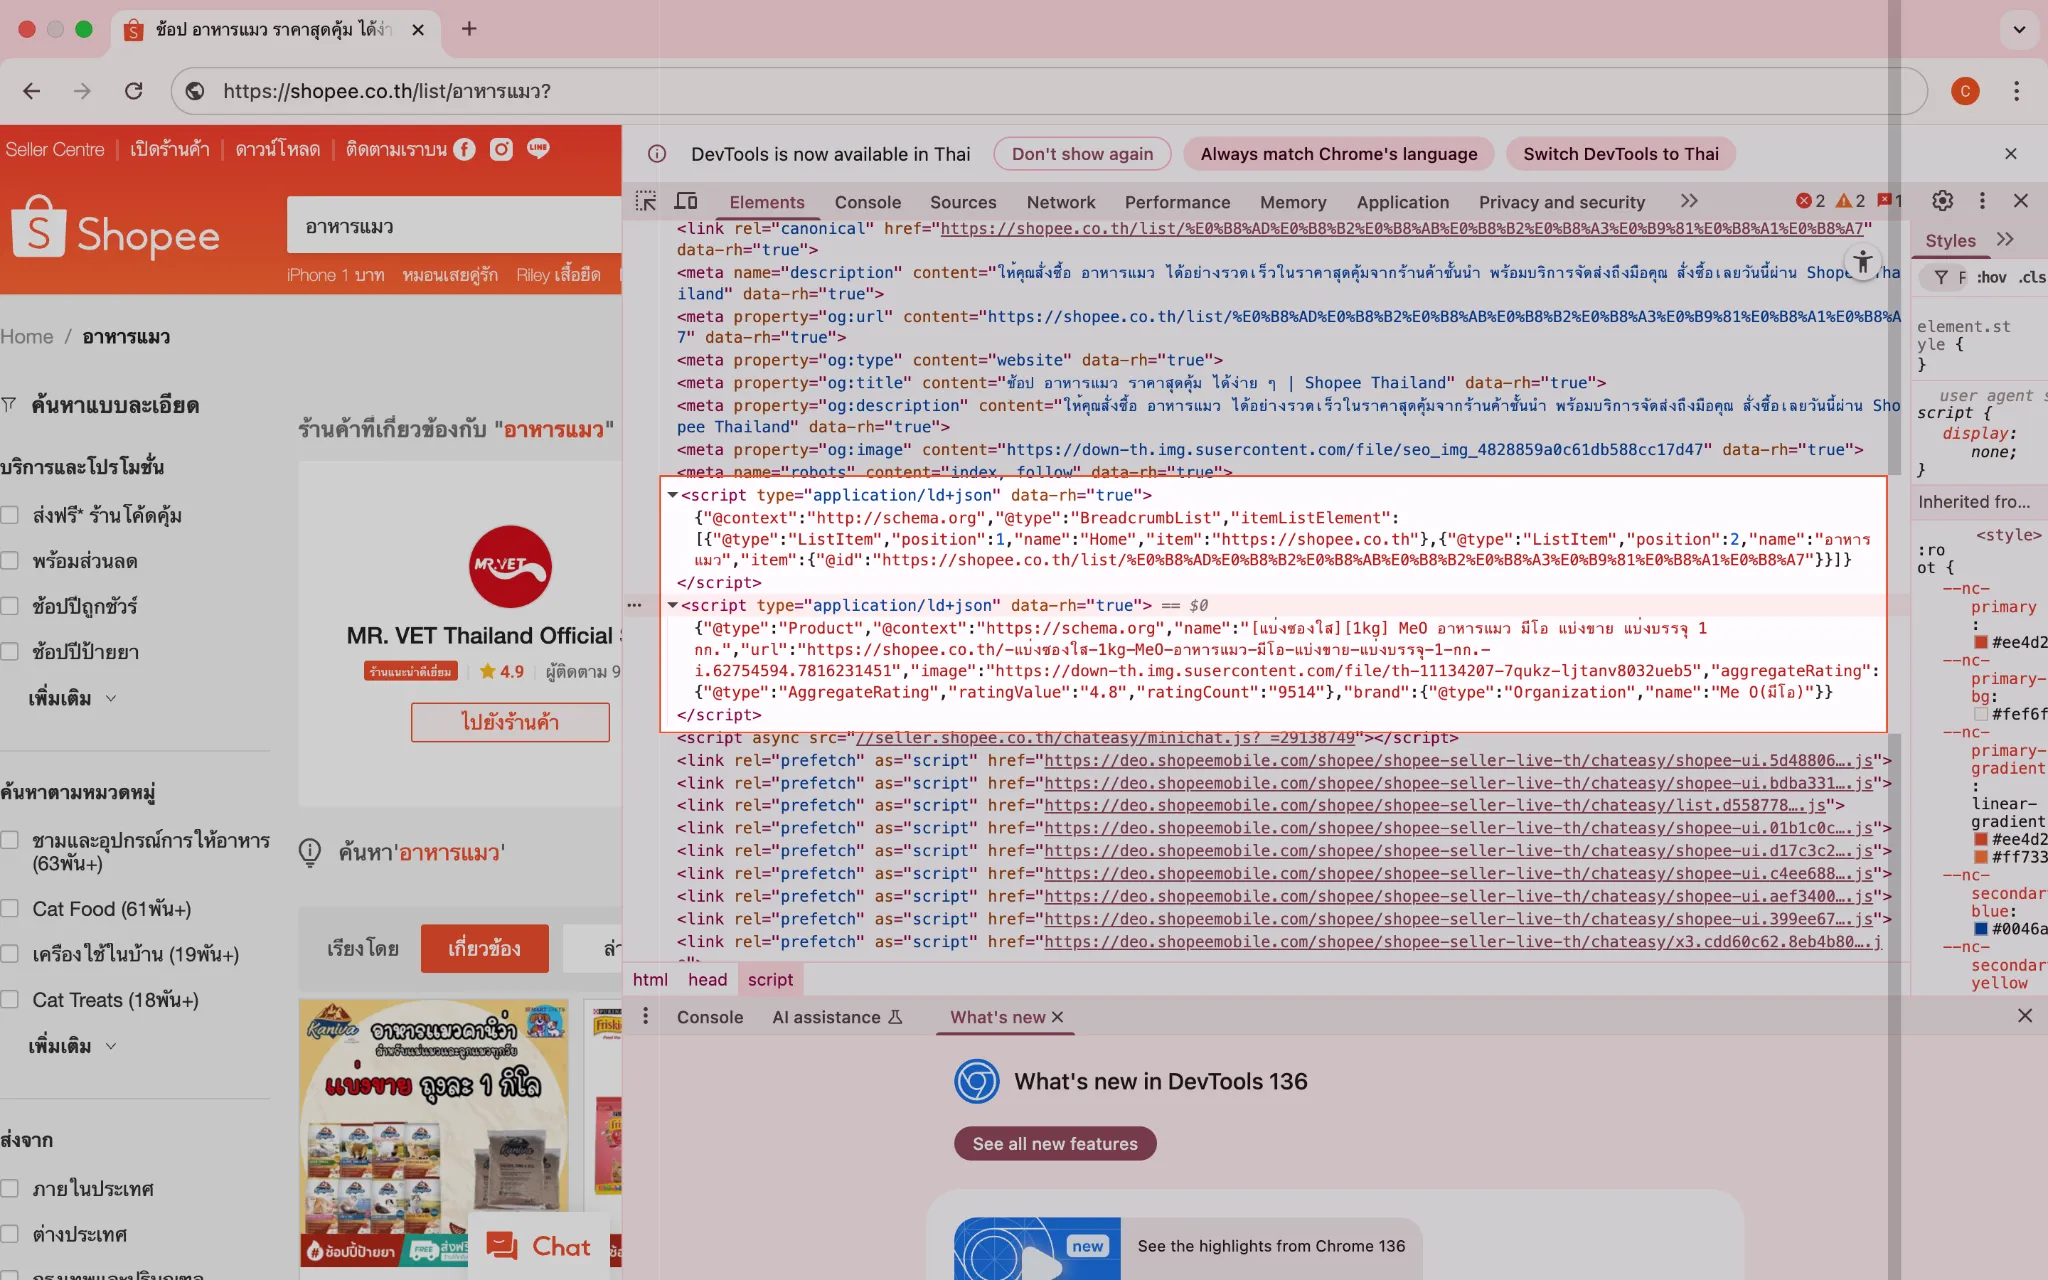Viewport: 2048px width, 1280px height.
Task: Check the Cat Treats category checkbox
Action: 10,999
